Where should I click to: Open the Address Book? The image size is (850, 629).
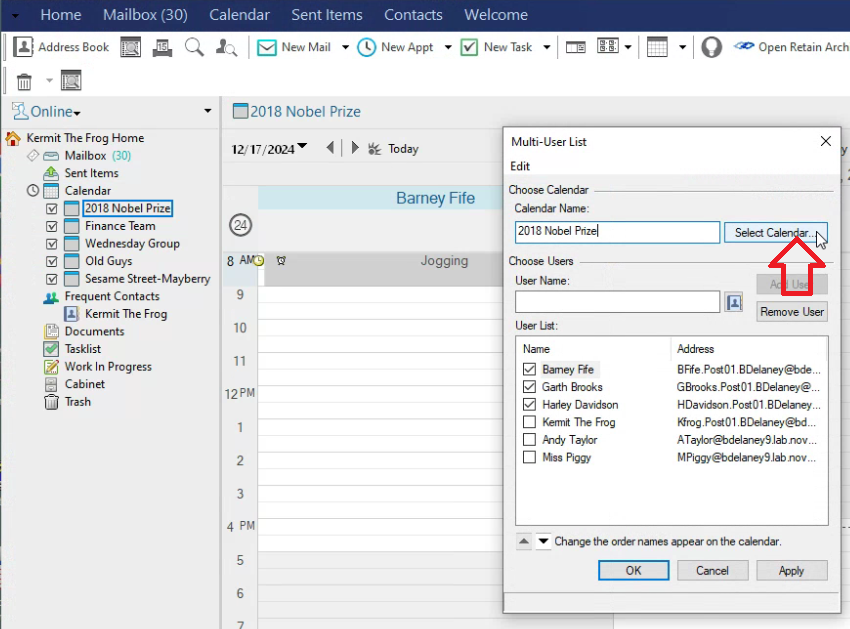61,47
